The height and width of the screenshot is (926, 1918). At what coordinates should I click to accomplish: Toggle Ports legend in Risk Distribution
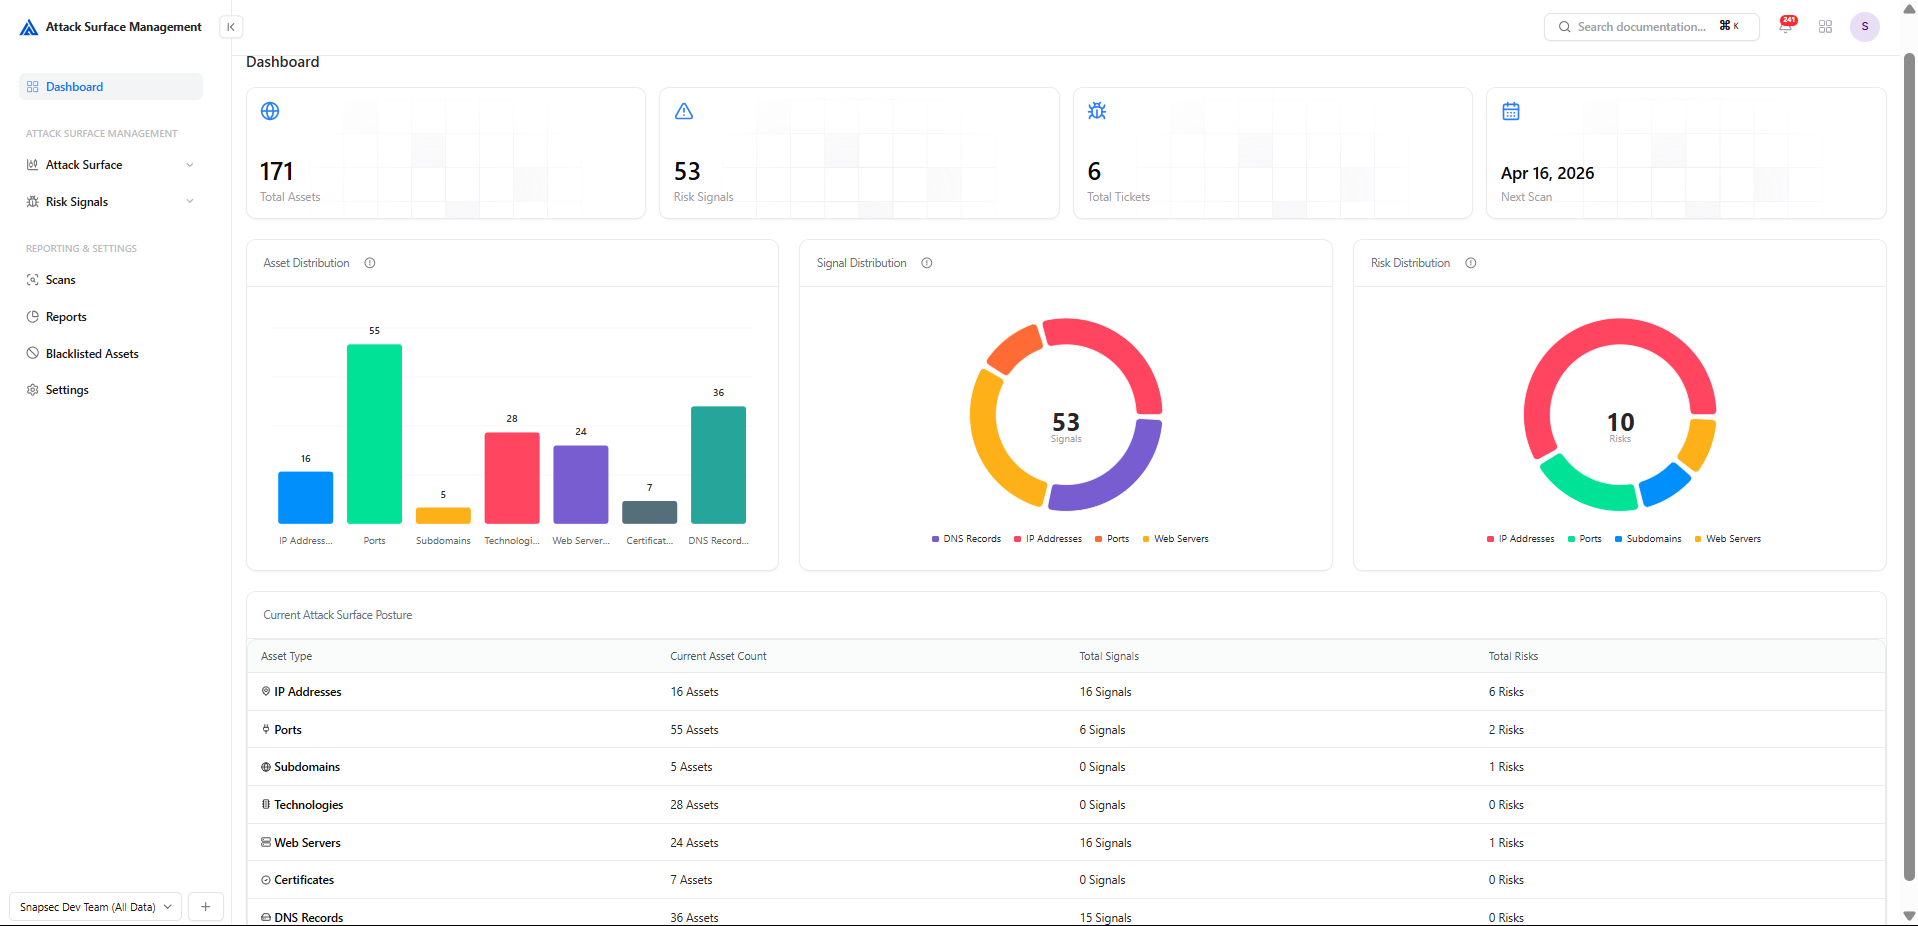(1585, 539)
